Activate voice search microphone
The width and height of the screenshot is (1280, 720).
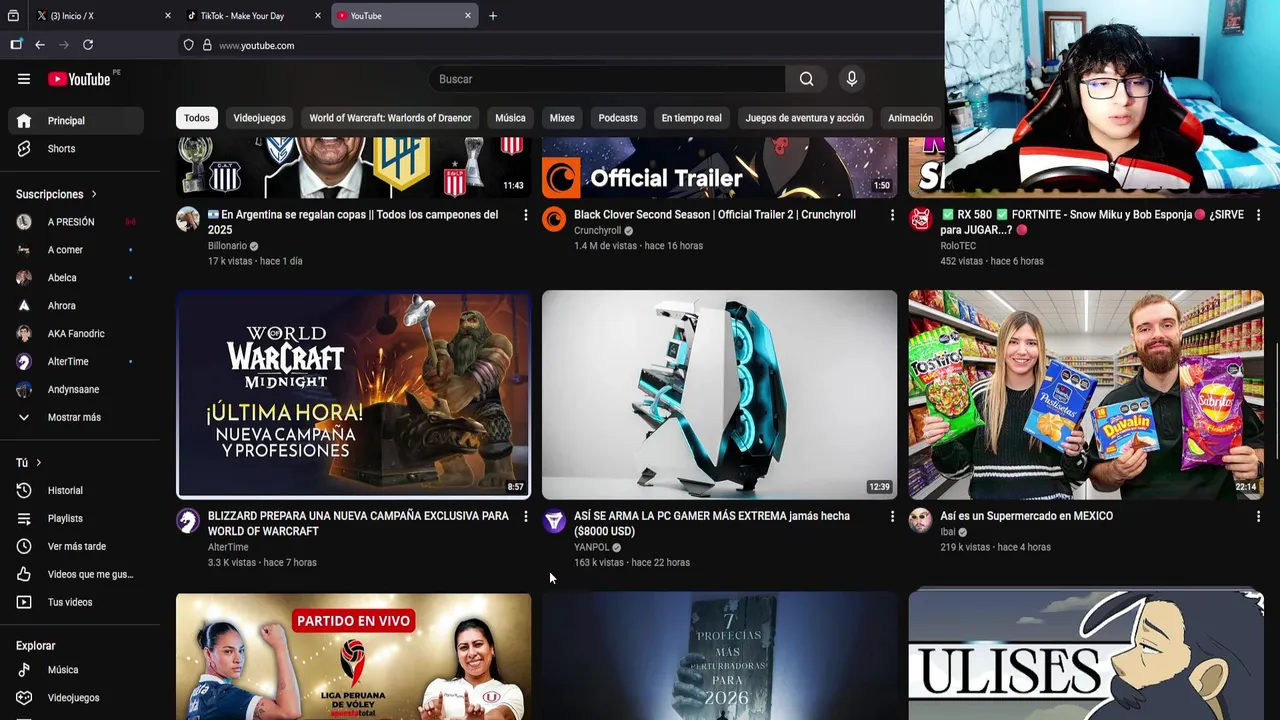click(852, 79)
